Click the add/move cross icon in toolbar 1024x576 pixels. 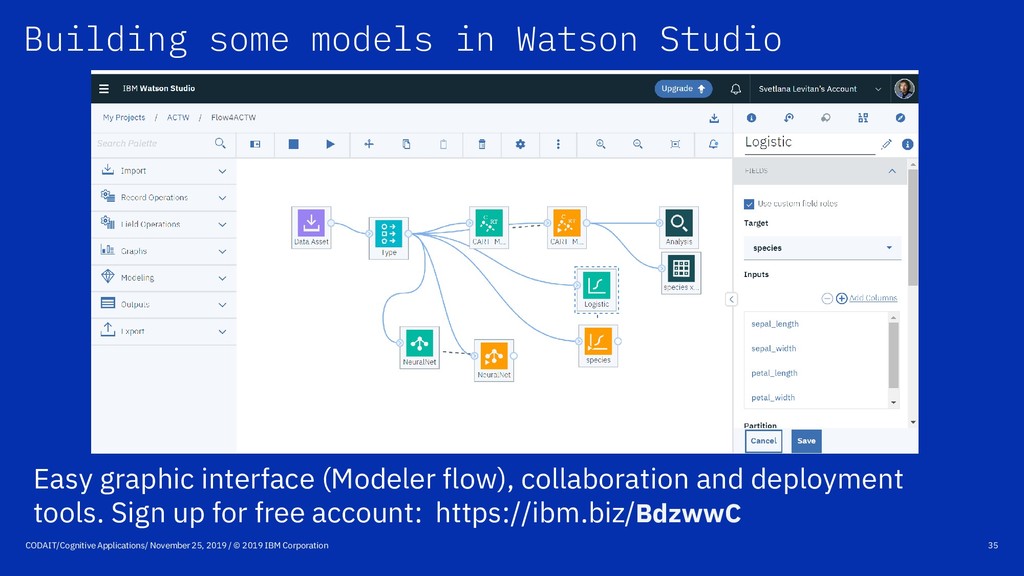369,144
